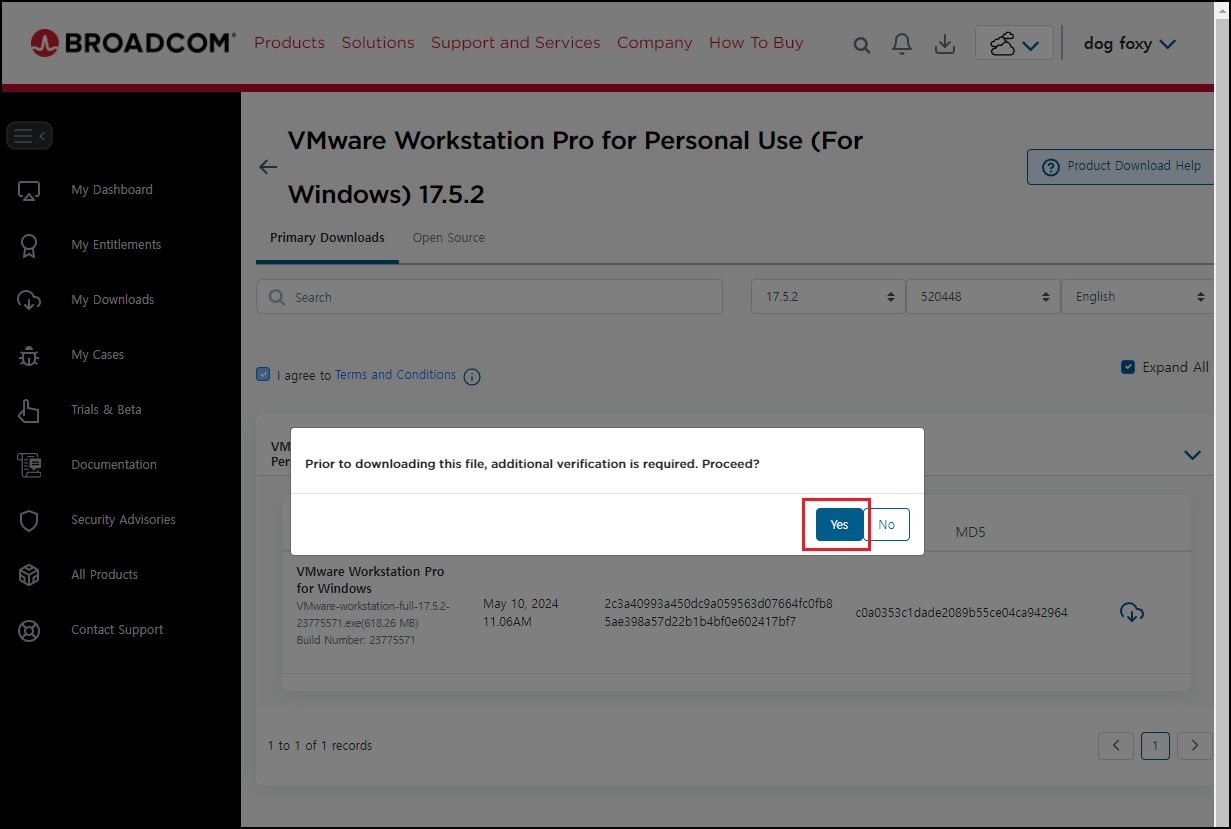Click the MD5 column header
1231x829 pixels.
(970, 532)
